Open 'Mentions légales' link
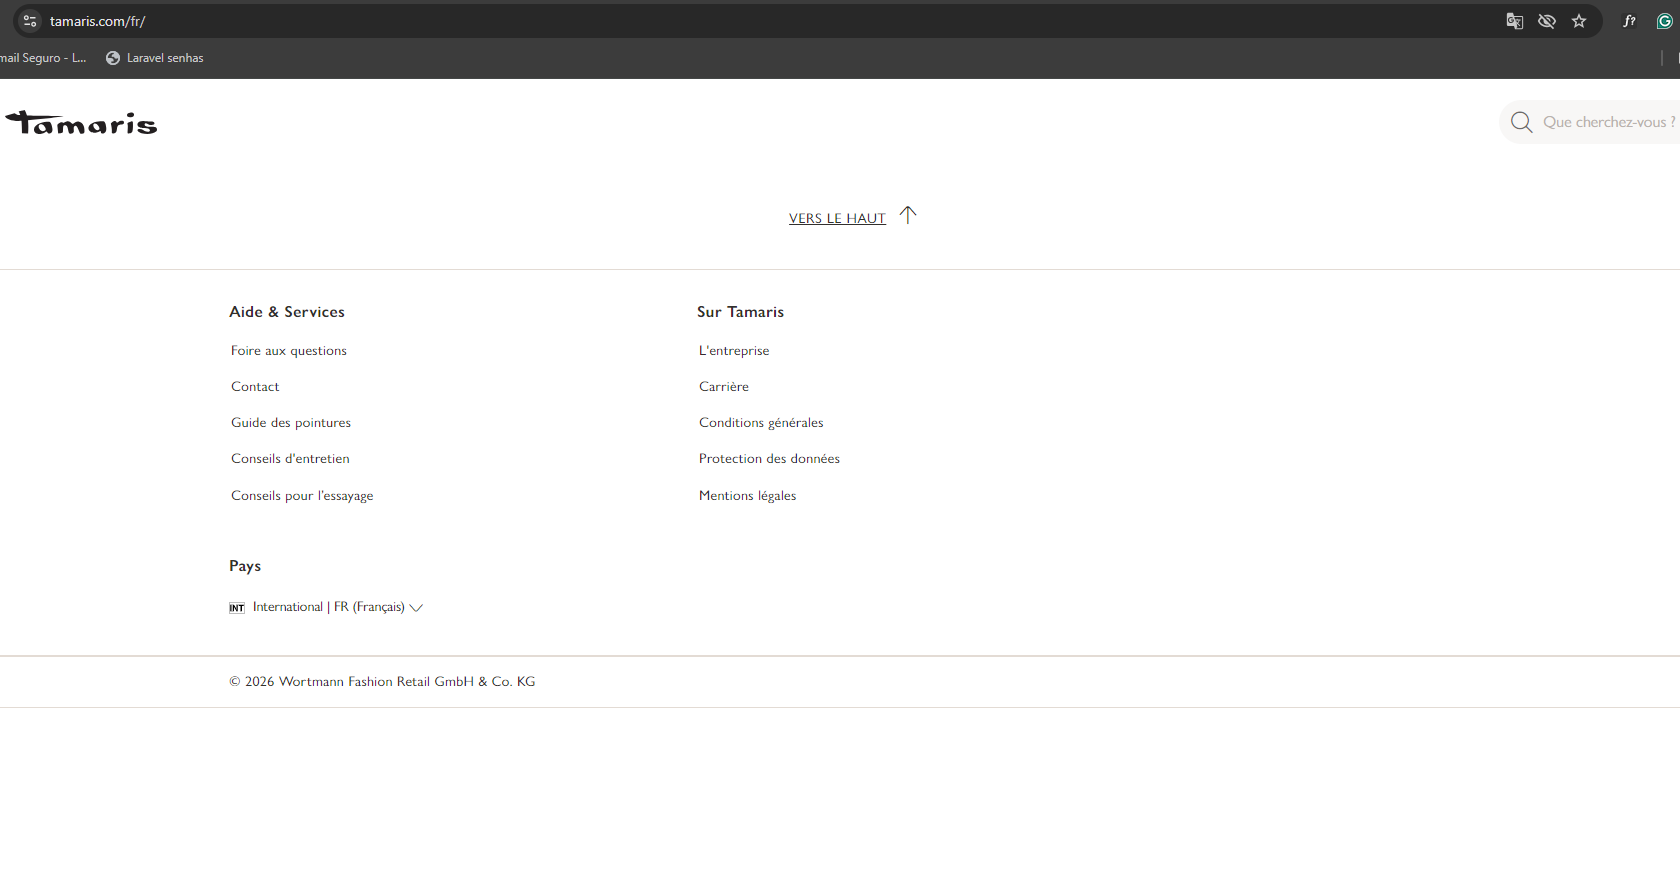 [x=747, y=496]
